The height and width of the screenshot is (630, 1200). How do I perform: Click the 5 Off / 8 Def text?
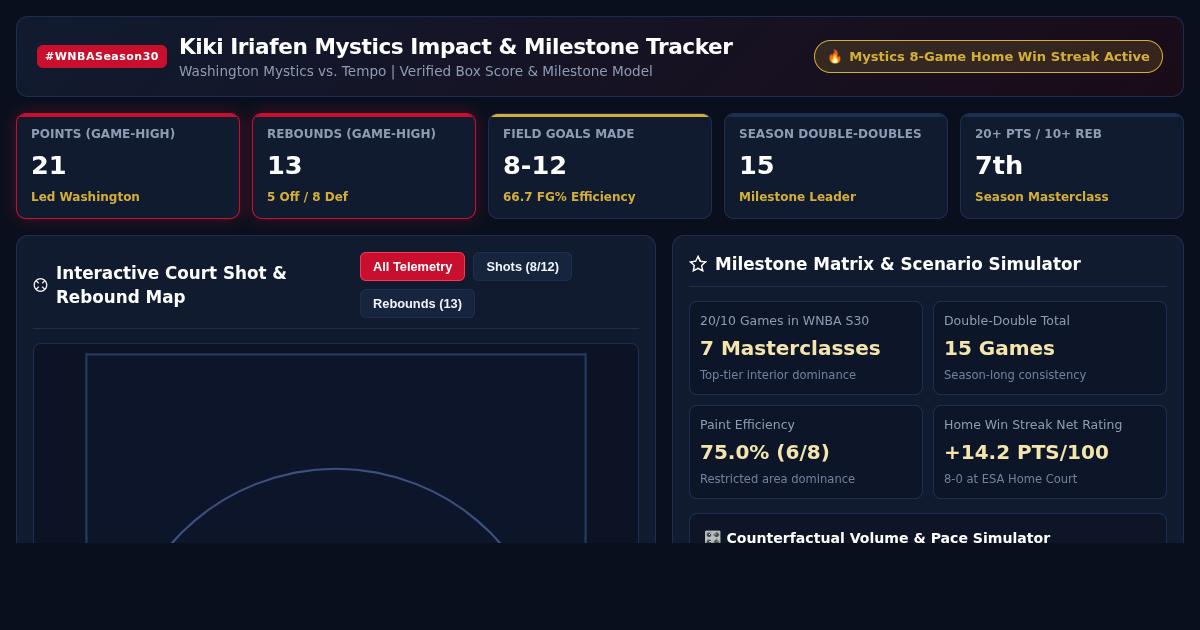coord(307,197)
